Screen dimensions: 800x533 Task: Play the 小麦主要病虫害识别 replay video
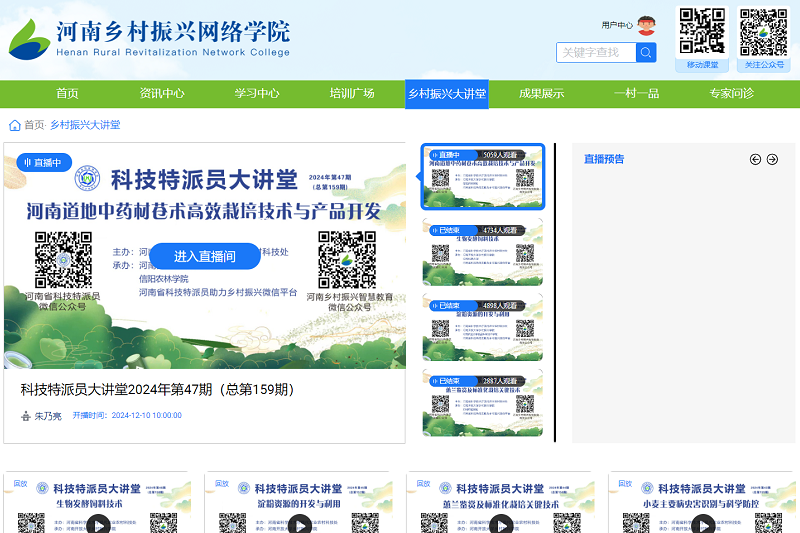coord(701,523)
